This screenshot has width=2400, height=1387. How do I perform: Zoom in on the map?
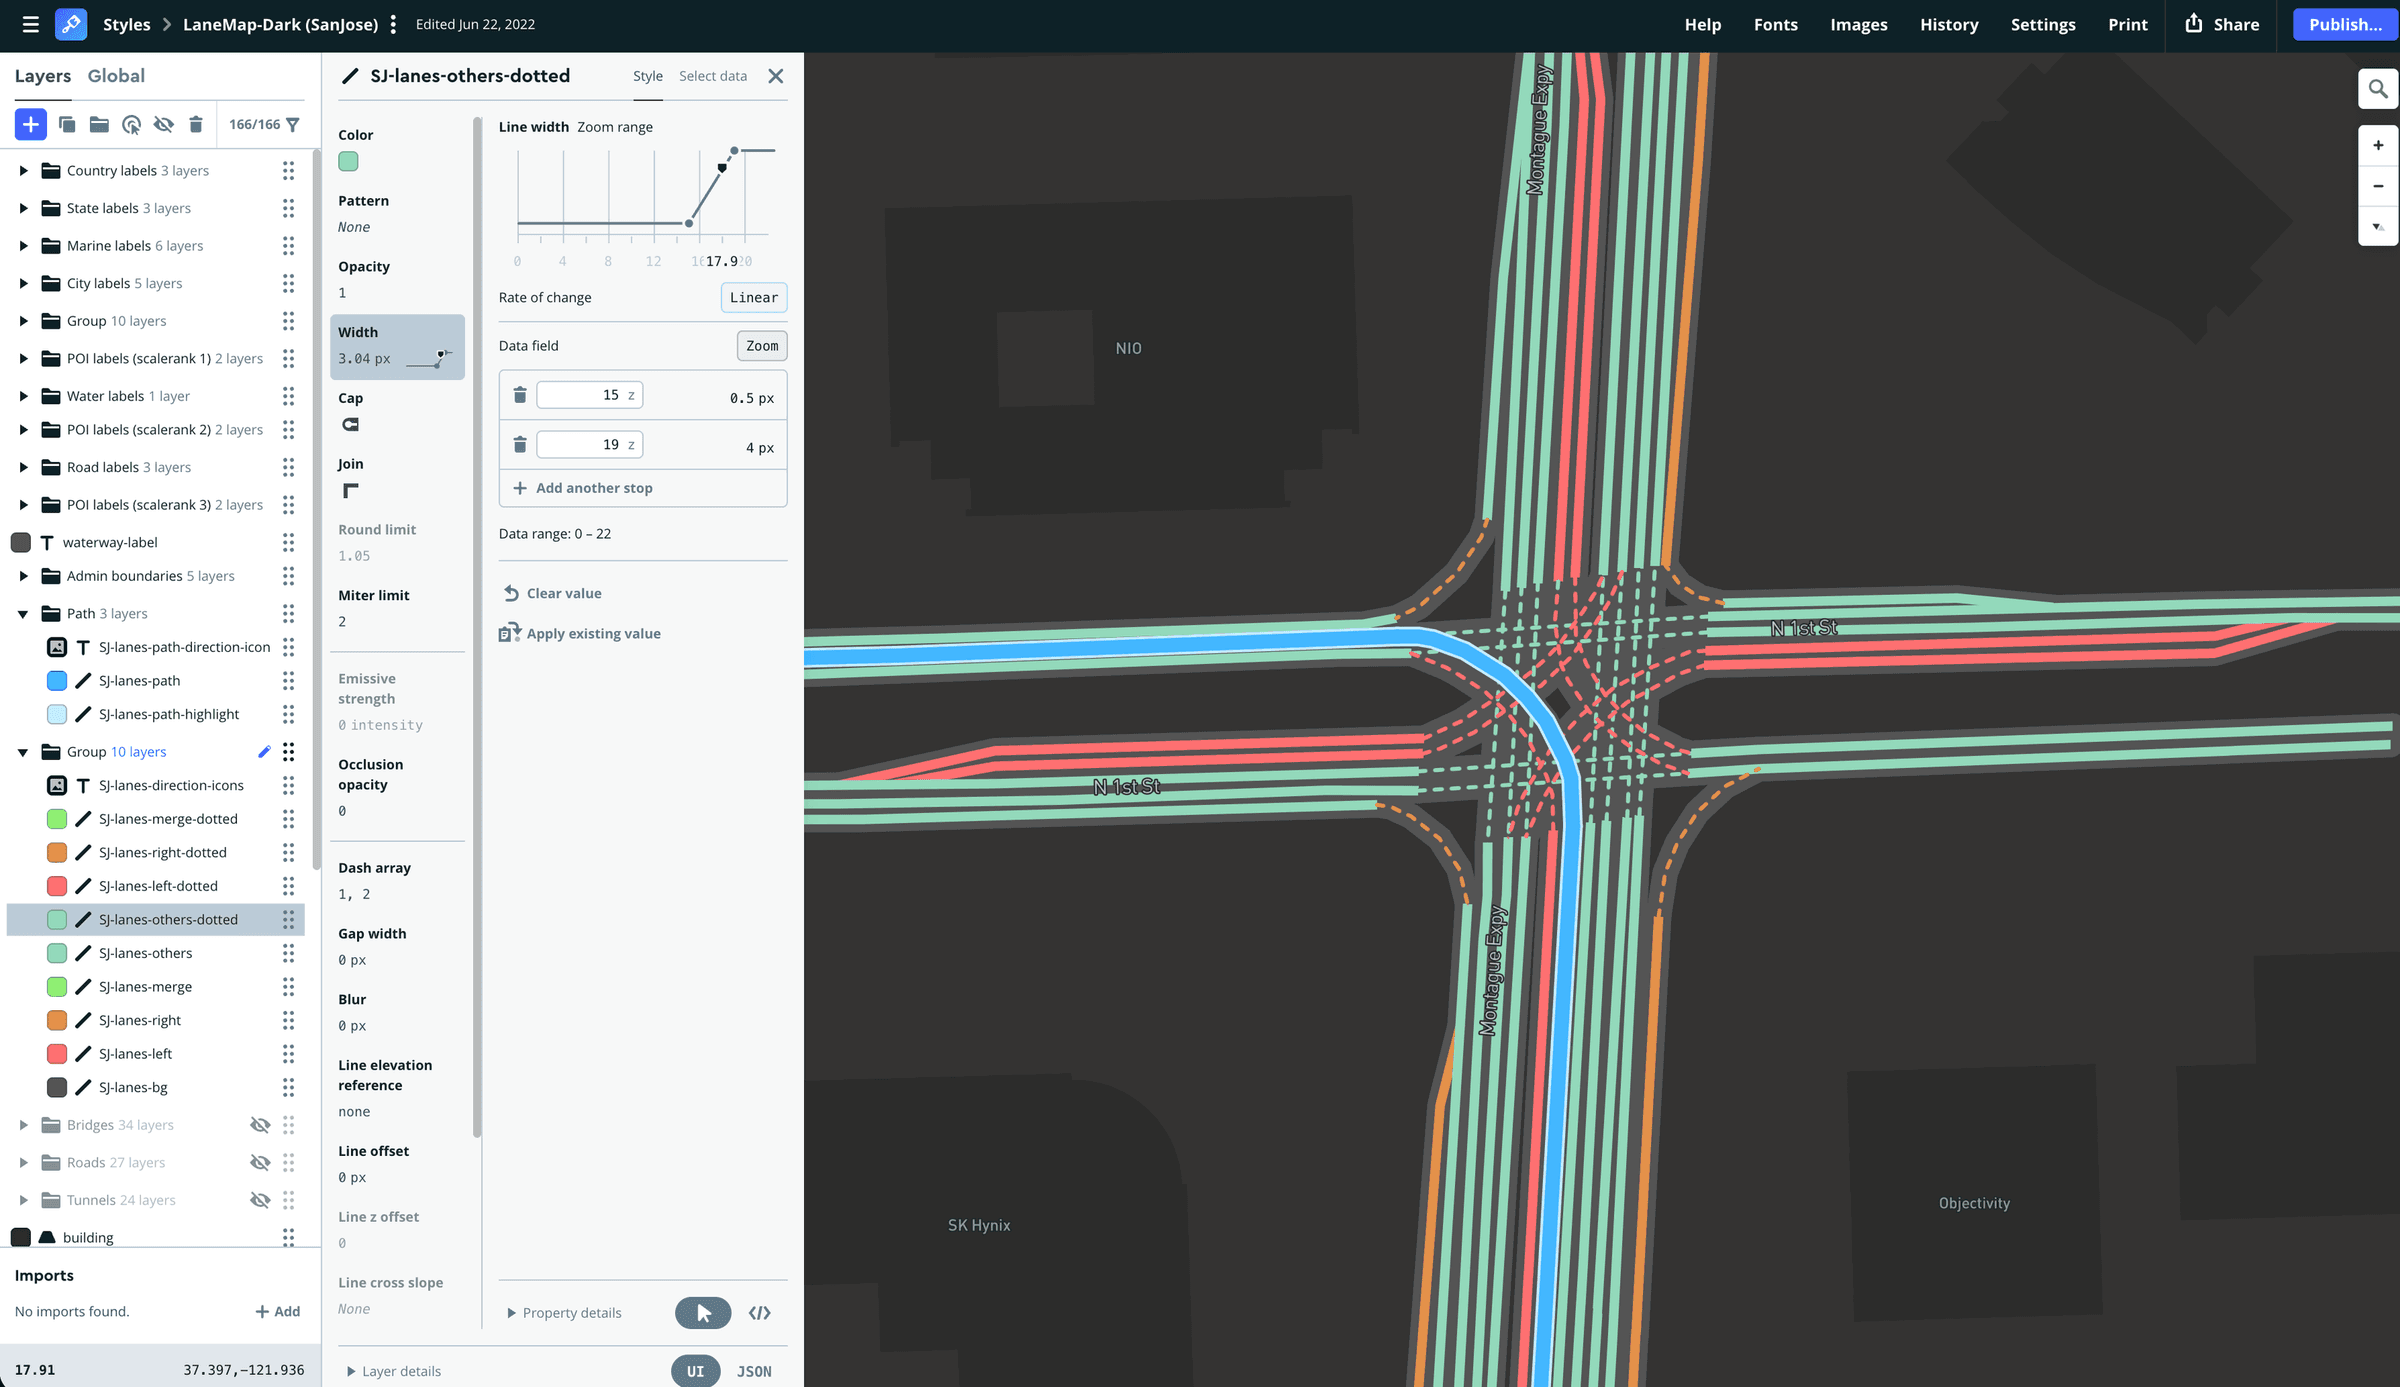pyautogui.click(x=2378, y=146)
